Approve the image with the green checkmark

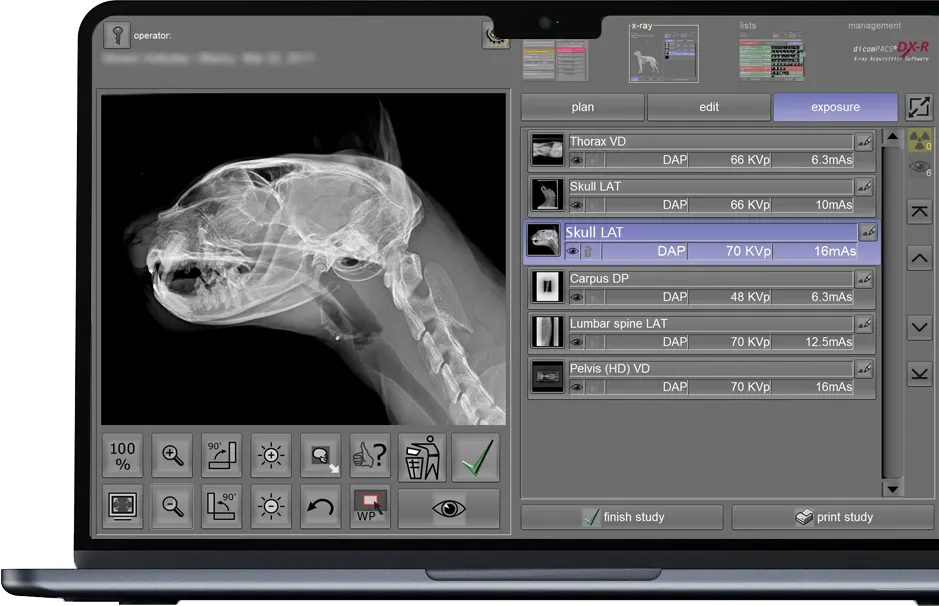click(x=474, y=456)
